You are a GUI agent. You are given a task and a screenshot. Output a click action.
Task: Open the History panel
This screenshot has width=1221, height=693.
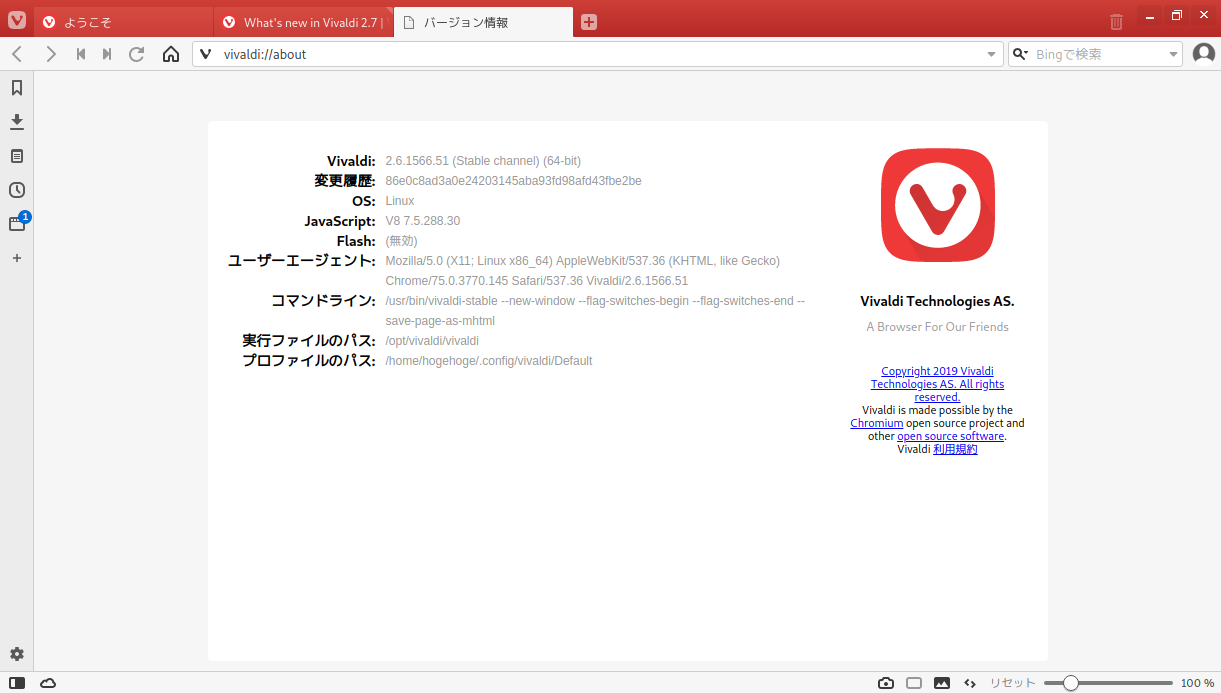coord(17,190)
